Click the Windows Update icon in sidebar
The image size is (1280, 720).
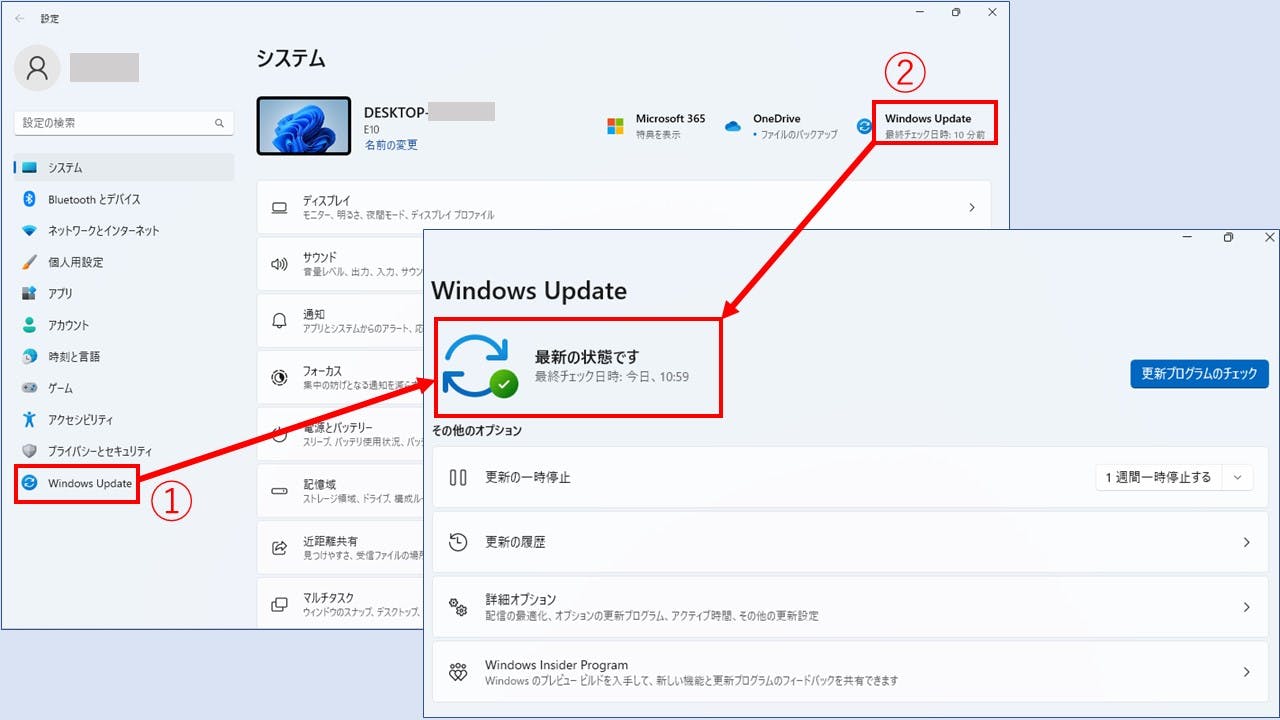(x=30, y=483)
